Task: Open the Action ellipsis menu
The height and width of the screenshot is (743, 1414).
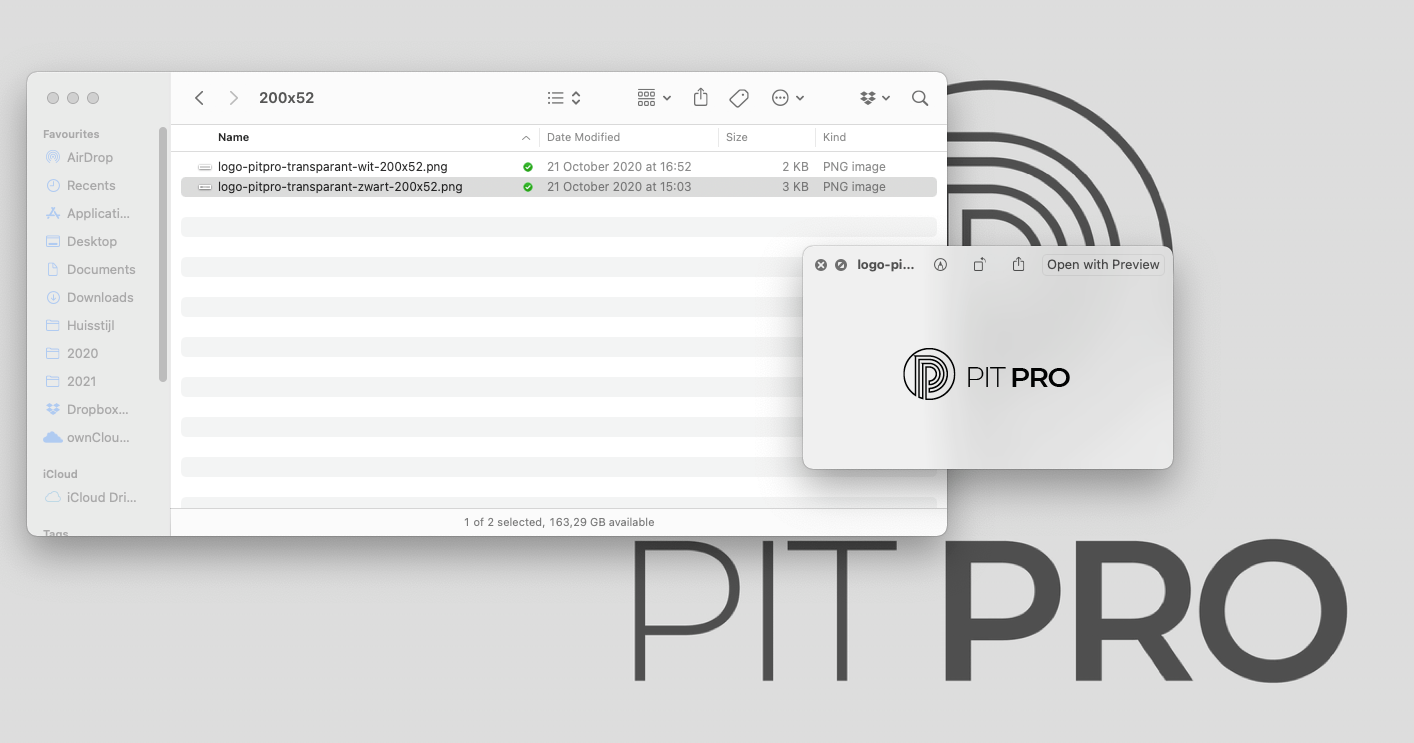Action: (788, 98)
